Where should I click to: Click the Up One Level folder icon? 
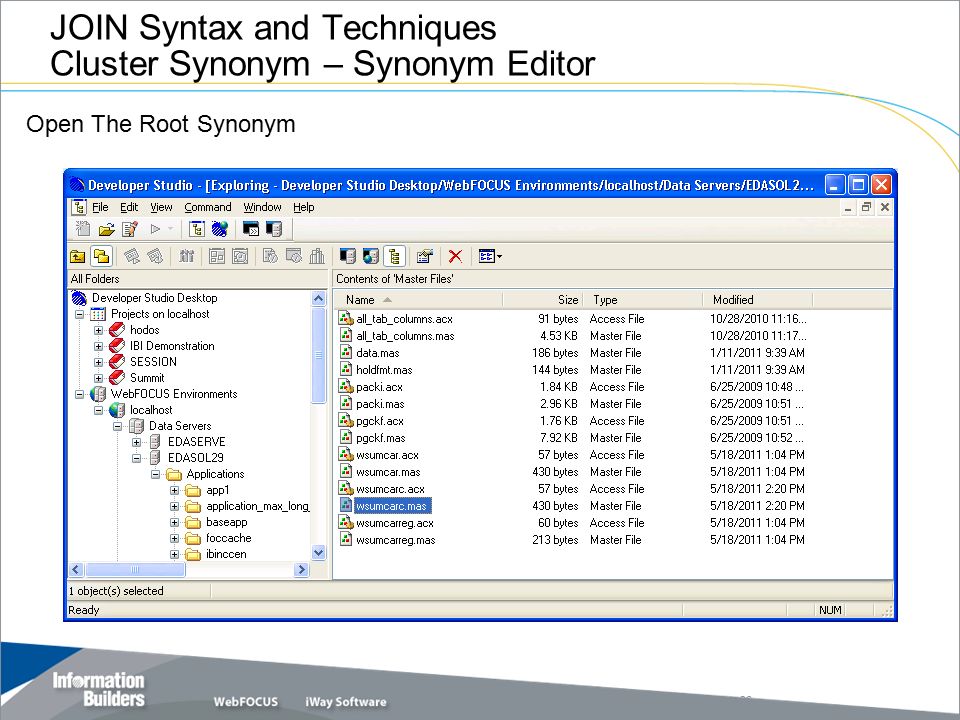pos(78,257)
